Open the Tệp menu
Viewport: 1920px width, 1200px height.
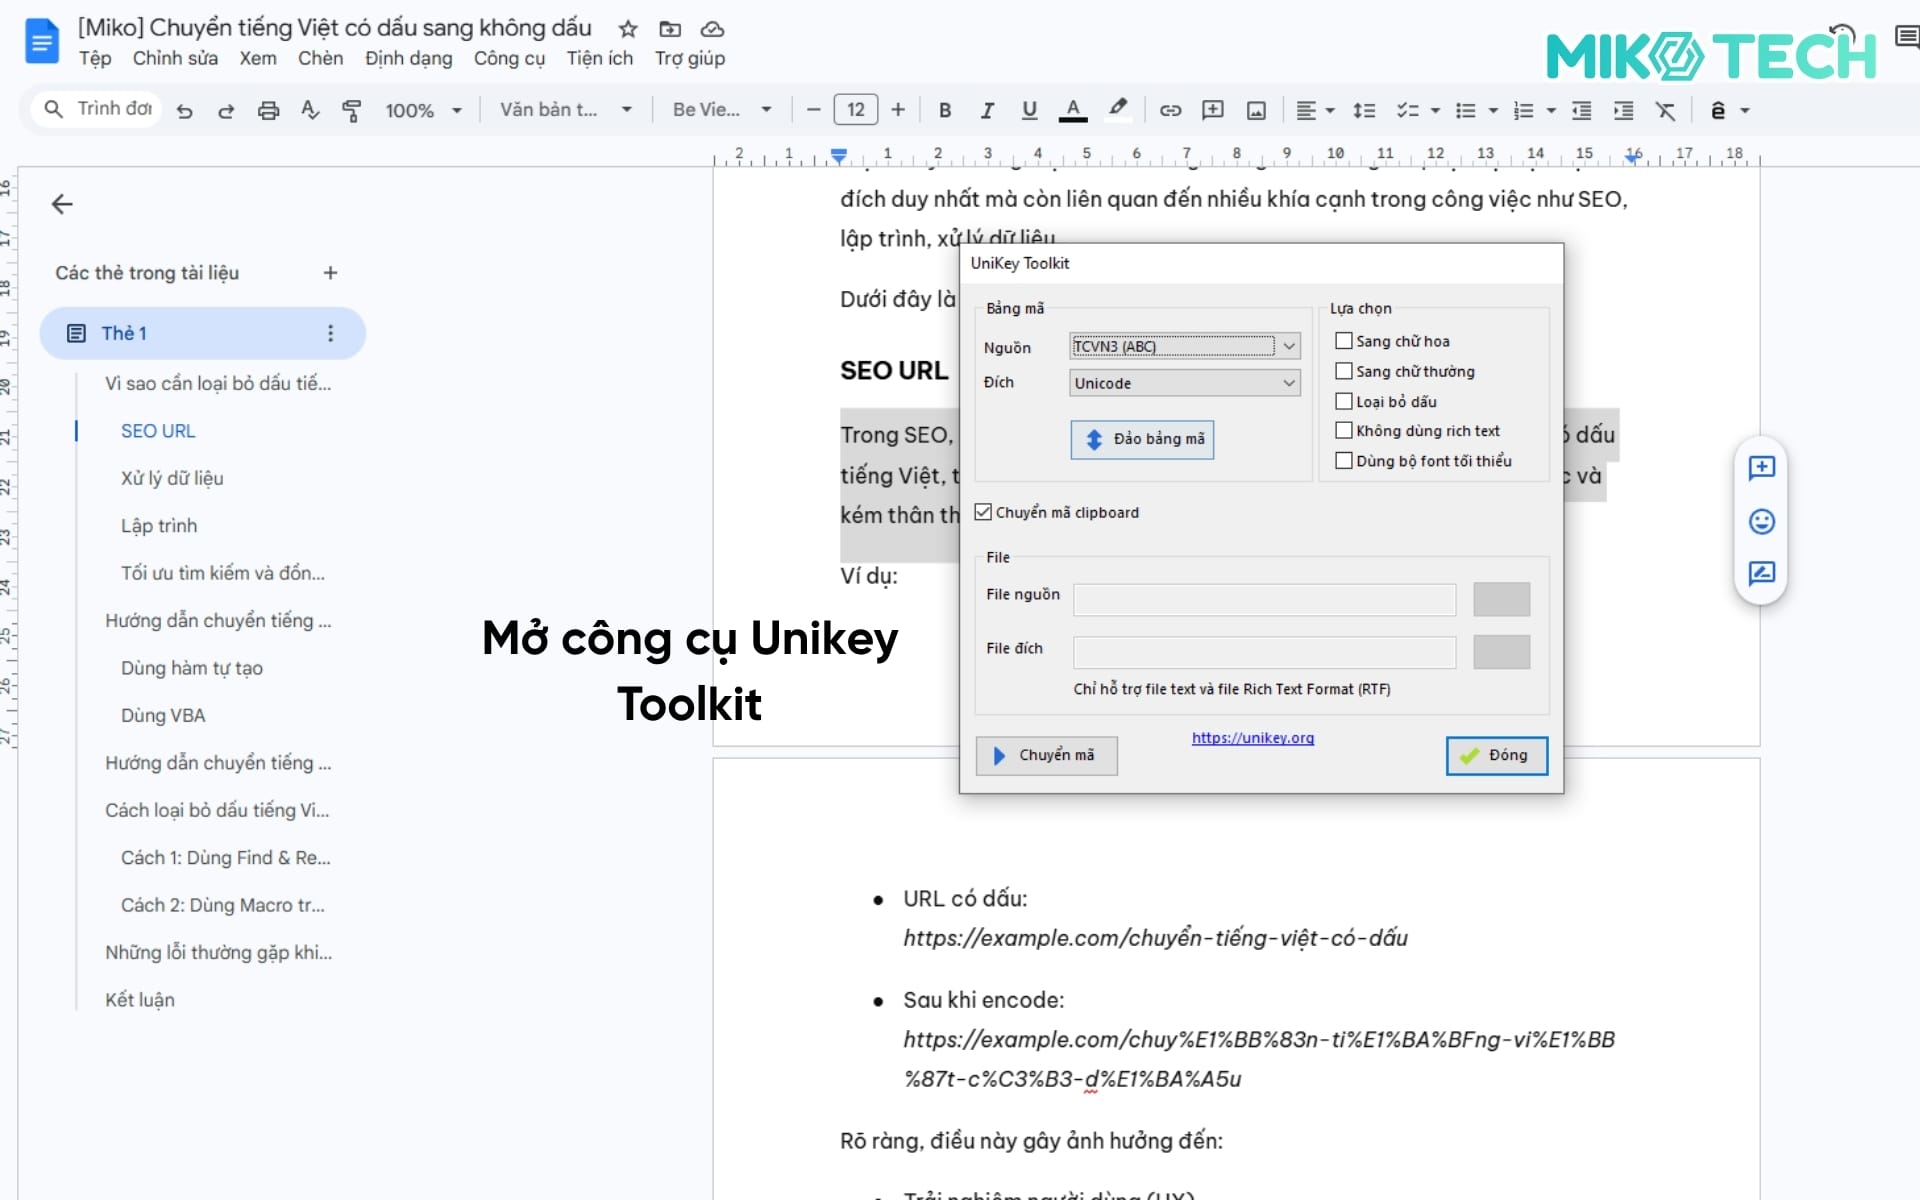[95, 58]
